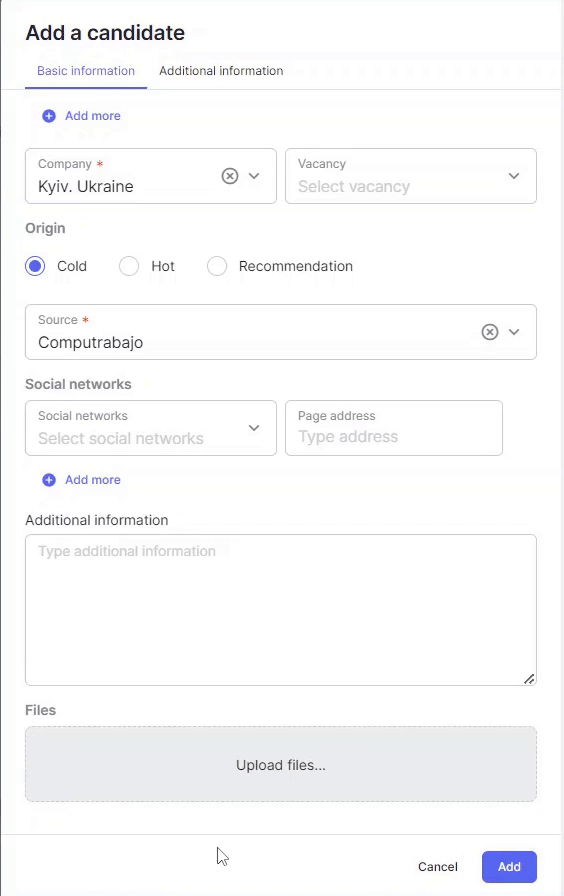Image resolution: width=564 pixels, height=896 pixels.
Task: Choose Recommendation as origin
Action: coord(217,266)
